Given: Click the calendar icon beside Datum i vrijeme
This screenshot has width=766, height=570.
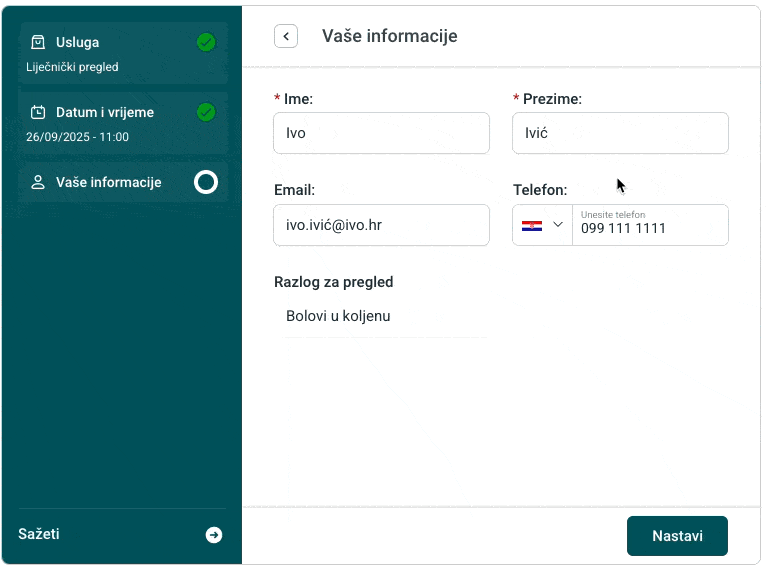Looking at the screenshot, I should click(x=38, y=112).
